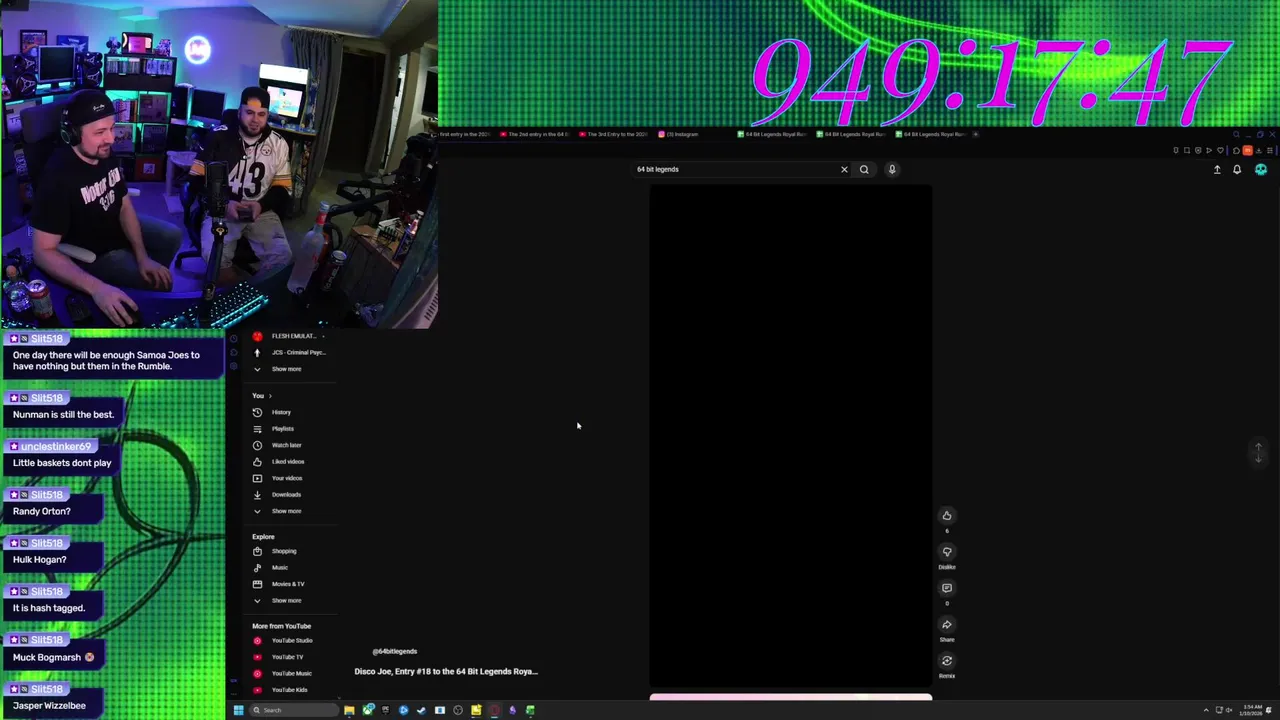Switch to the Instagram browser tab
This screenshot has height=720, width=1280.
pos(680,134)
